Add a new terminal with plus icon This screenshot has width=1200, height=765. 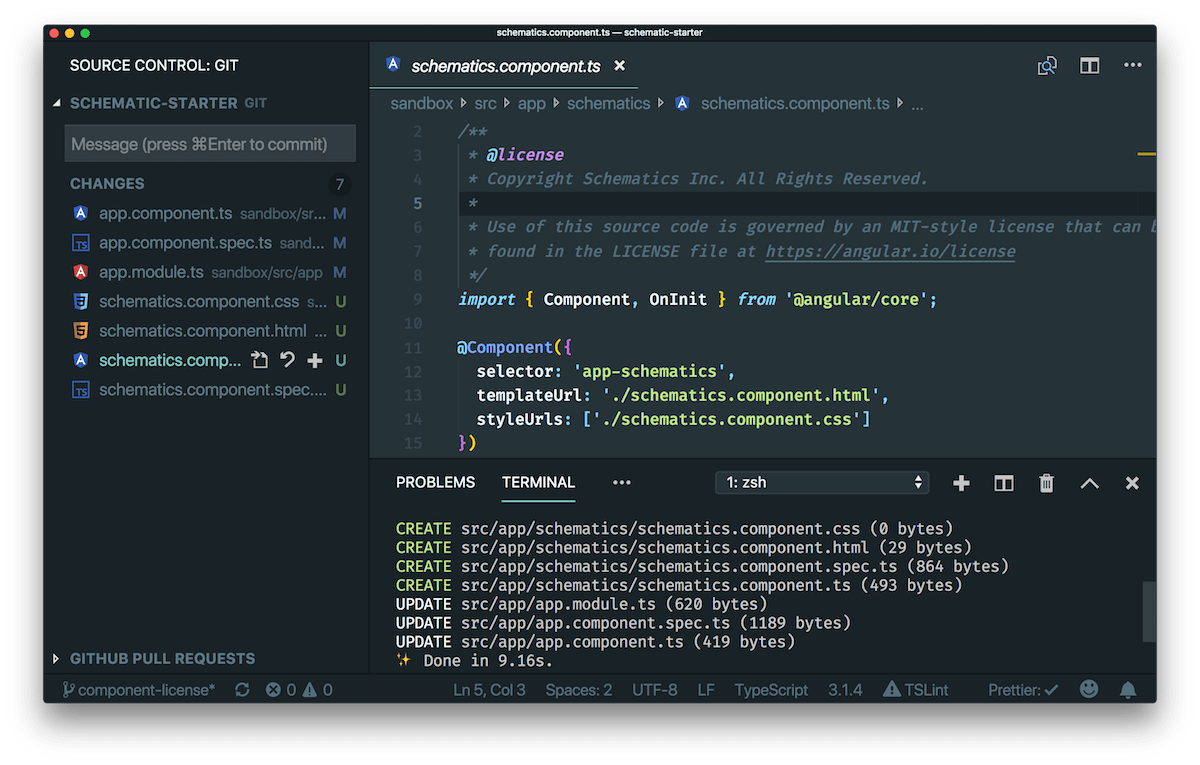(961, 483)
